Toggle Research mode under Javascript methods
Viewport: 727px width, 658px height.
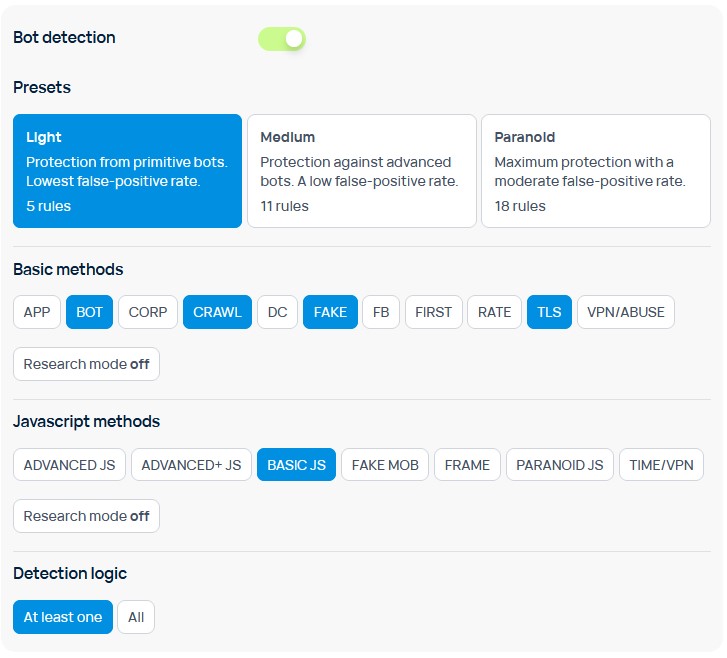[x=86, y=516]
